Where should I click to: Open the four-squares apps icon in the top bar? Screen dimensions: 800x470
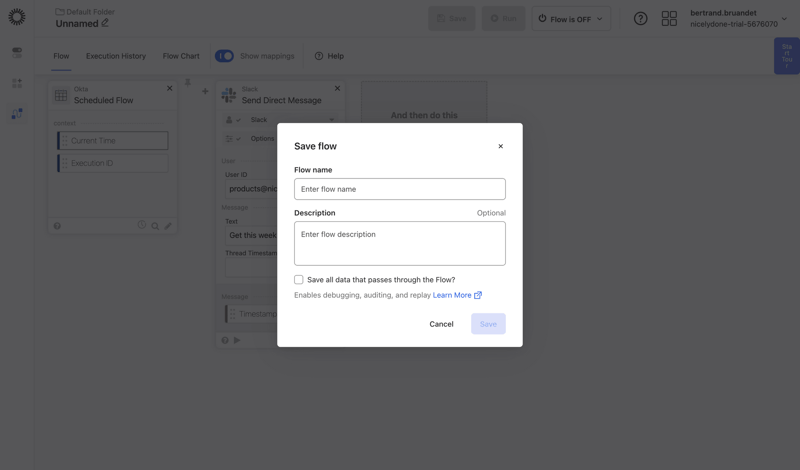click(669, 19)
